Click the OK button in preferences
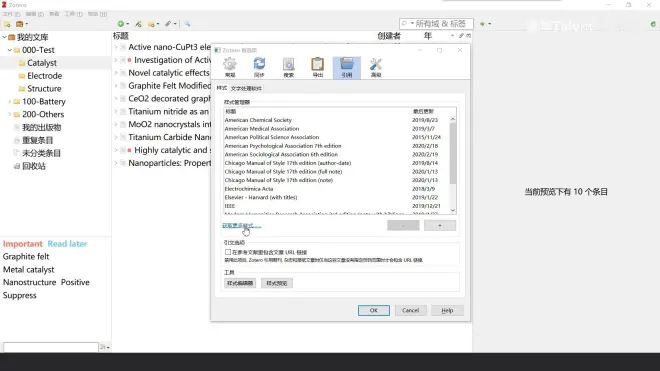 pos(374,310)
